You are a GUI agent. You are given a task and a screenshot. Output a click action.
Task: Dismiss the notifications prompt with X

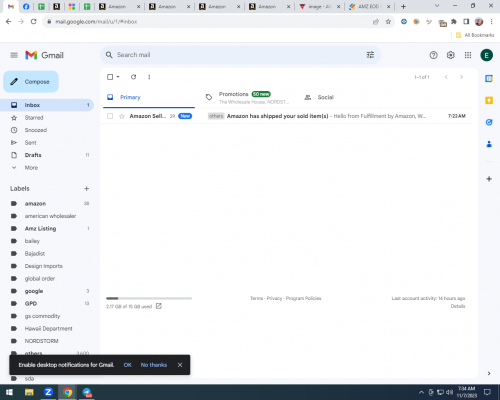180,365
